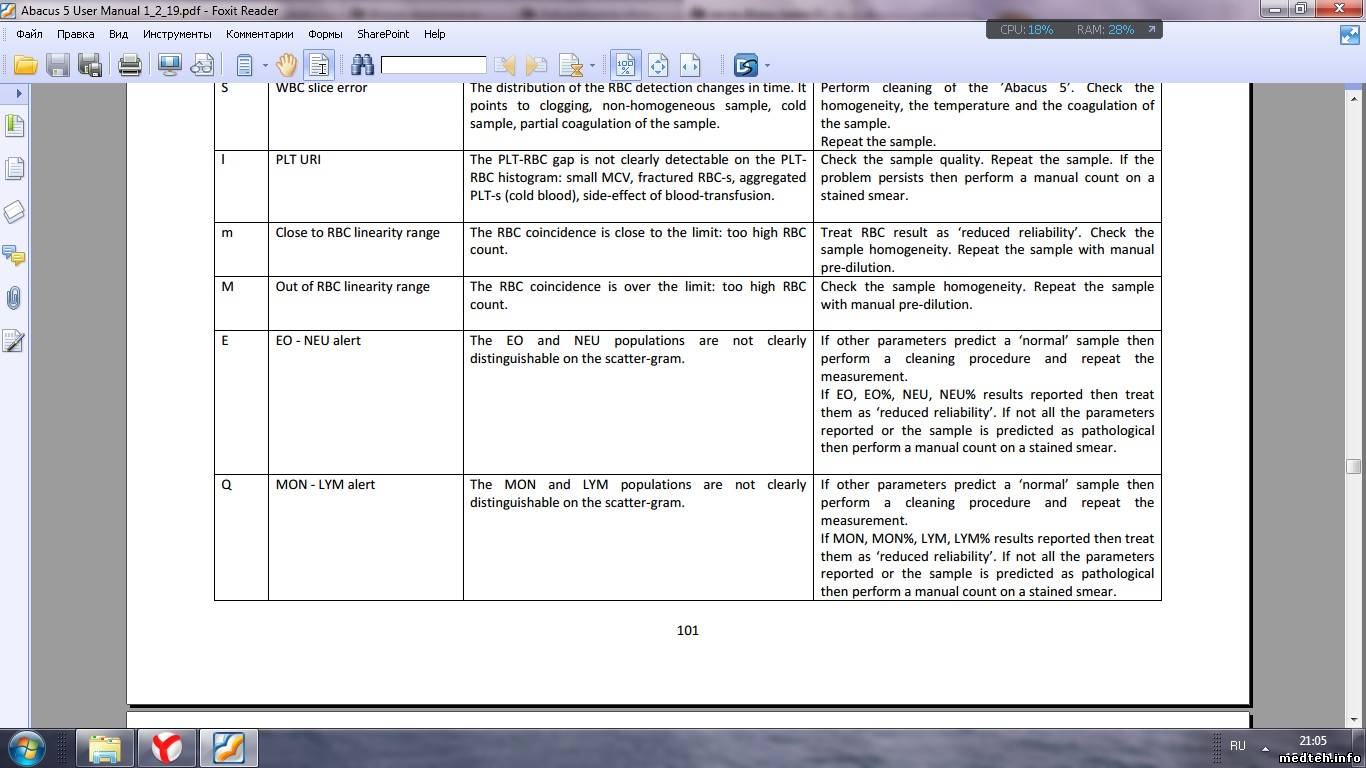Click the Open file folder icon
Viewport: 1366px width, 768px height.
coord(25,66)
